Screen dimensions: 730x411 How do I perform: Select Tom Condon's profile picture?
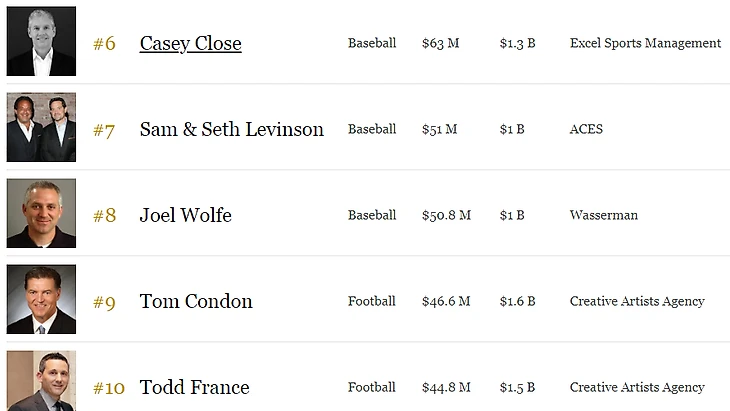click(41, 300)
